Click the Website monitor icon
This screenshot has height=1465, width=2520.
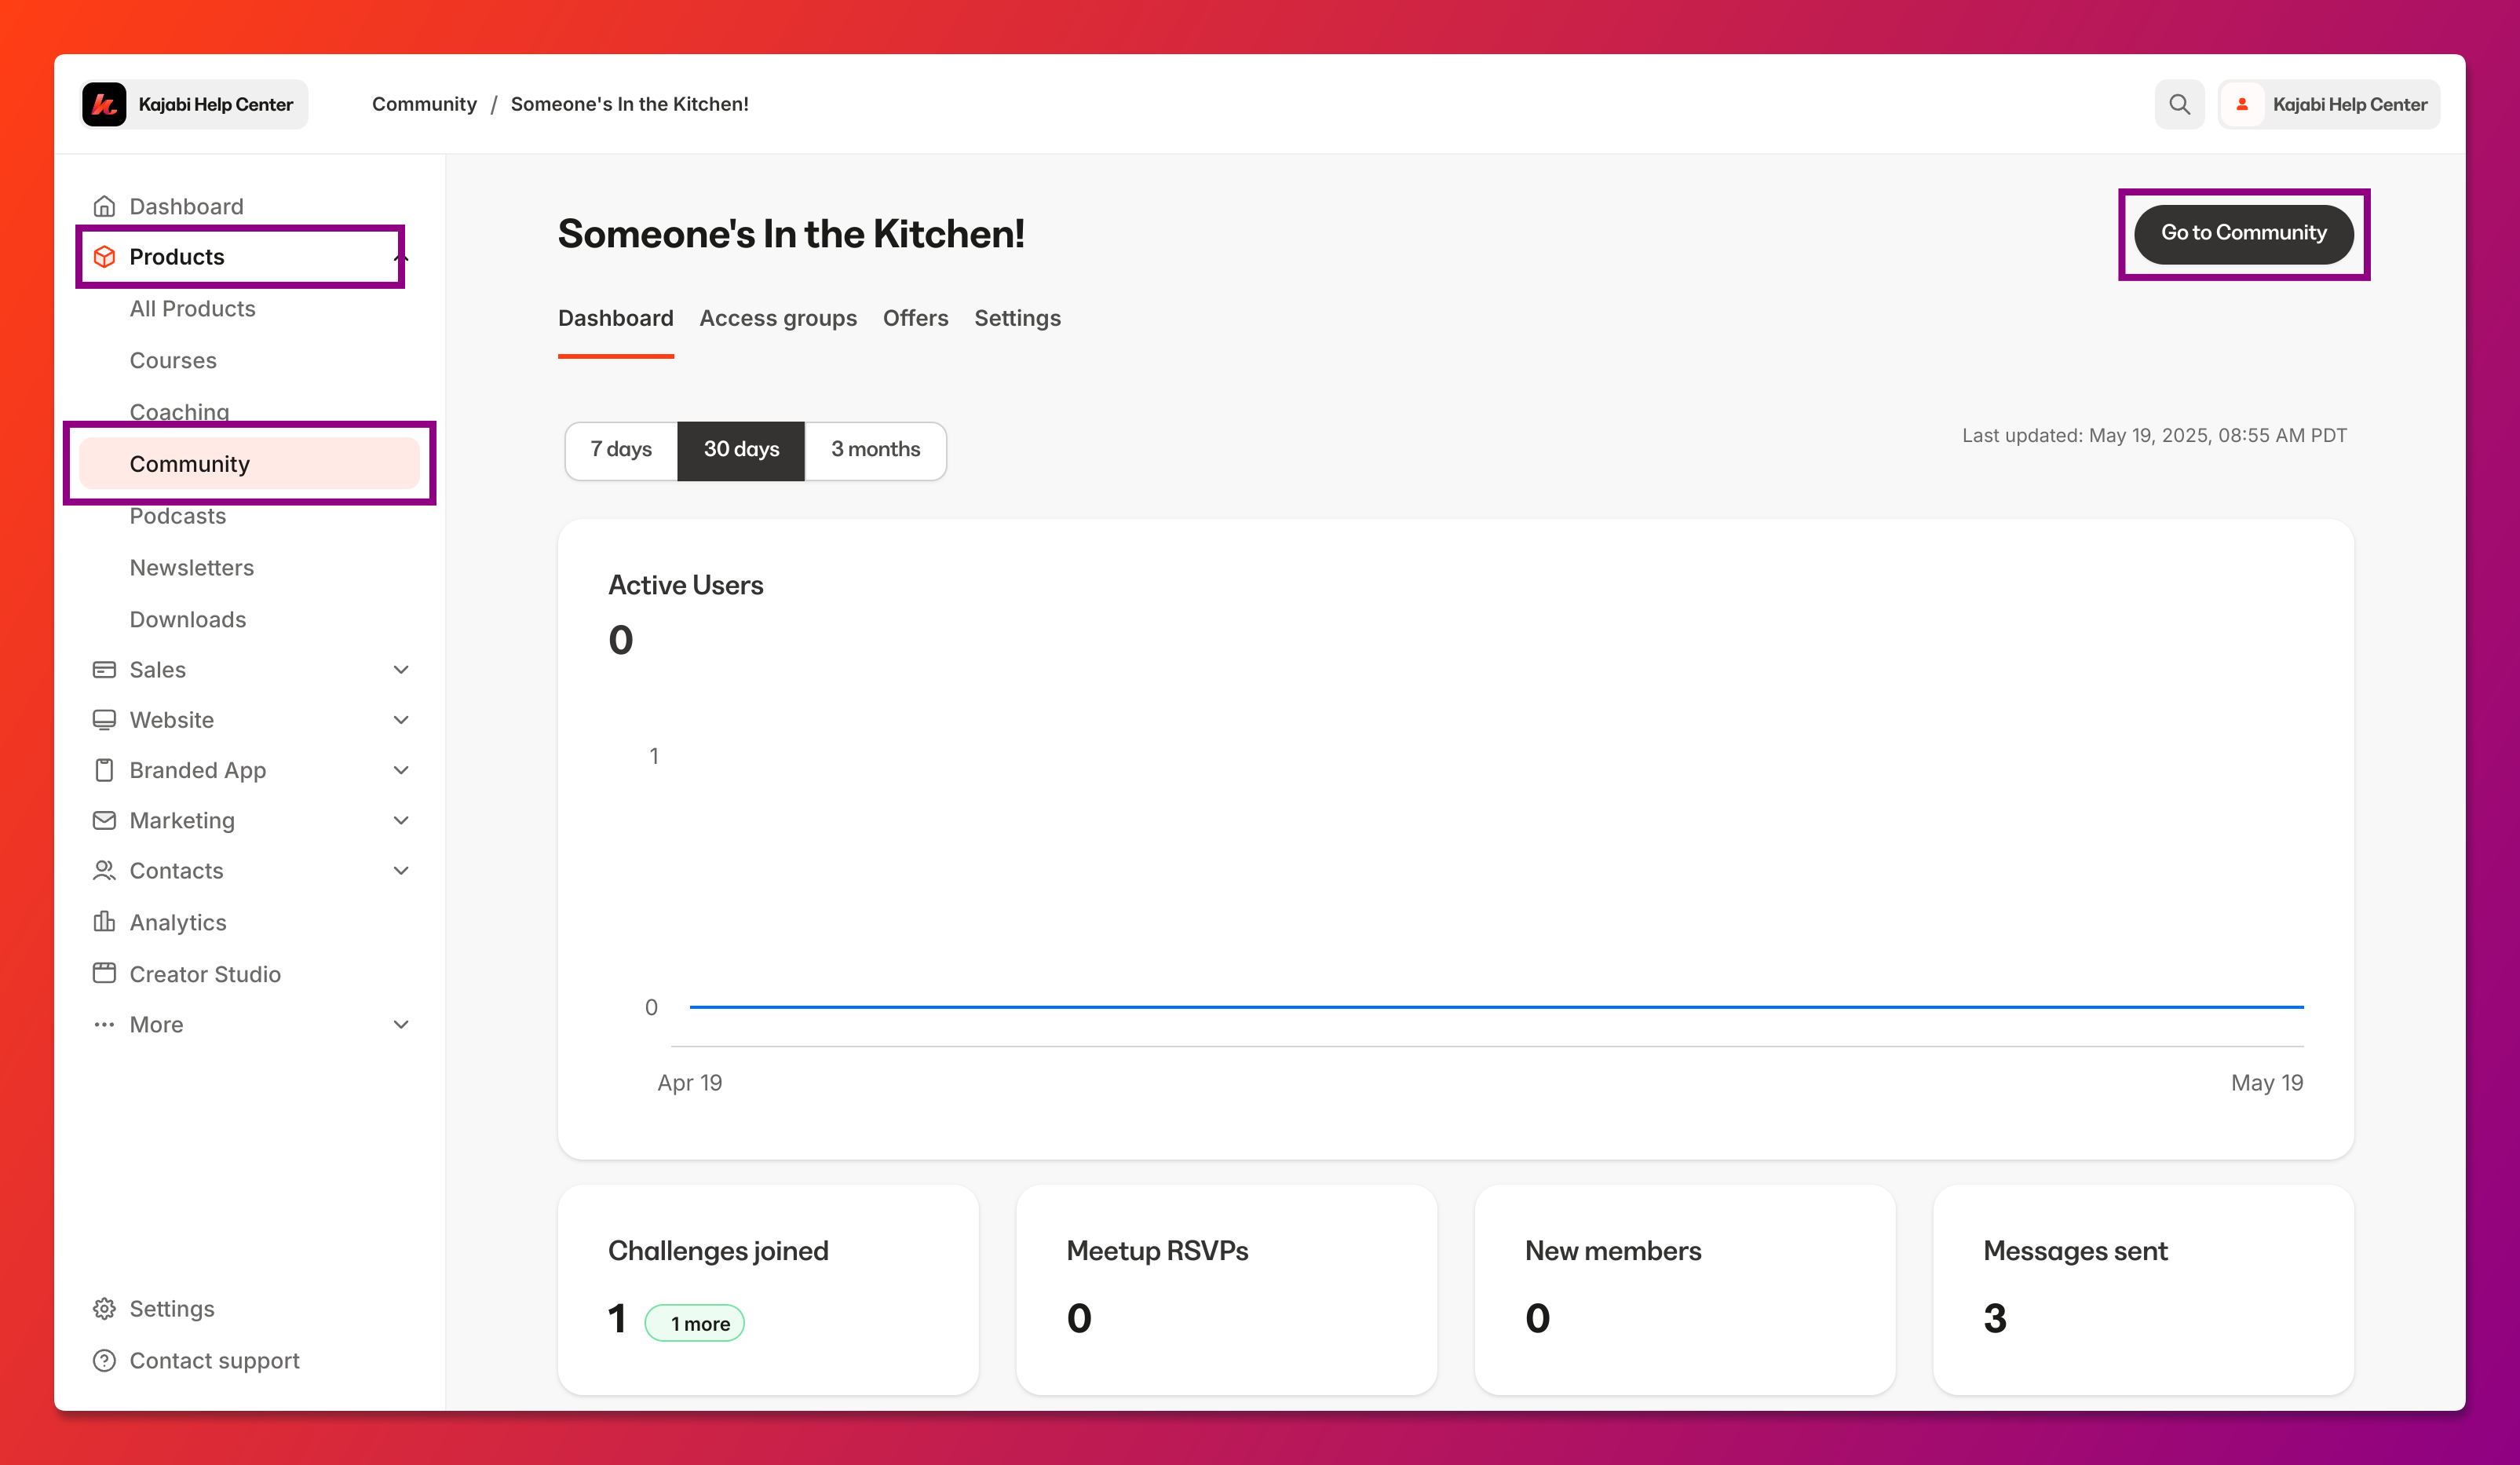point(104,720)
